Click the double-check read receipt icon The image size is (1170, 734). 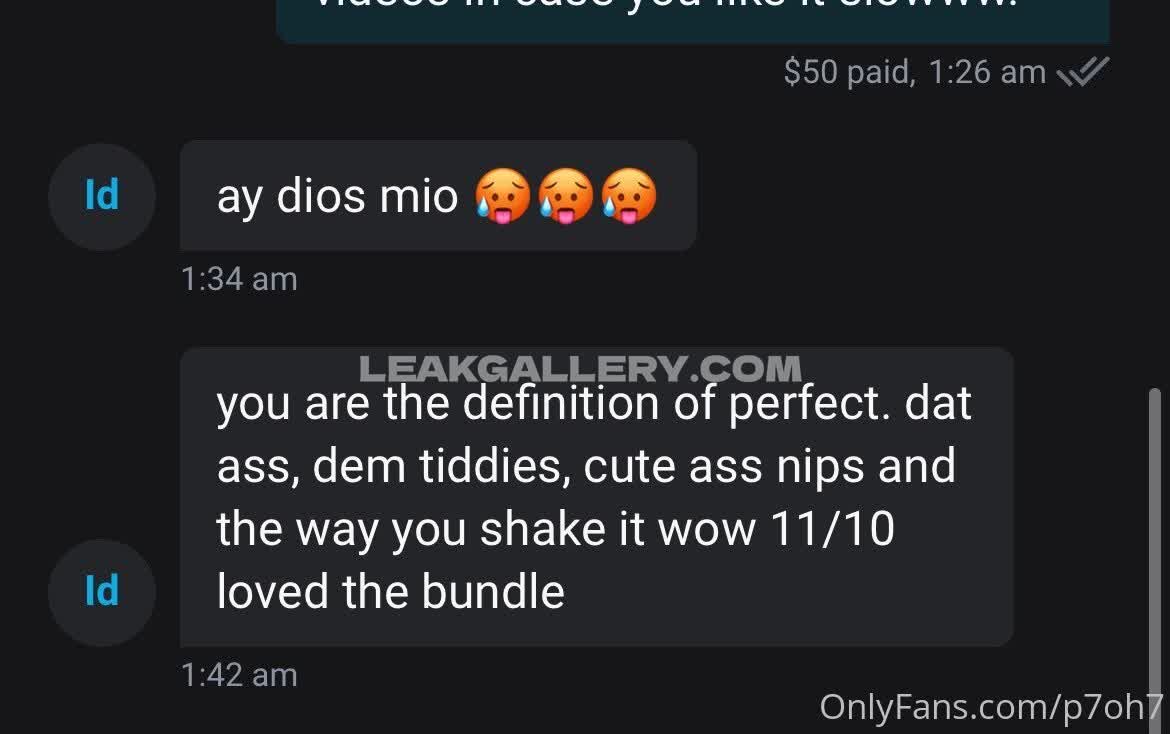tap(1083, 72)
